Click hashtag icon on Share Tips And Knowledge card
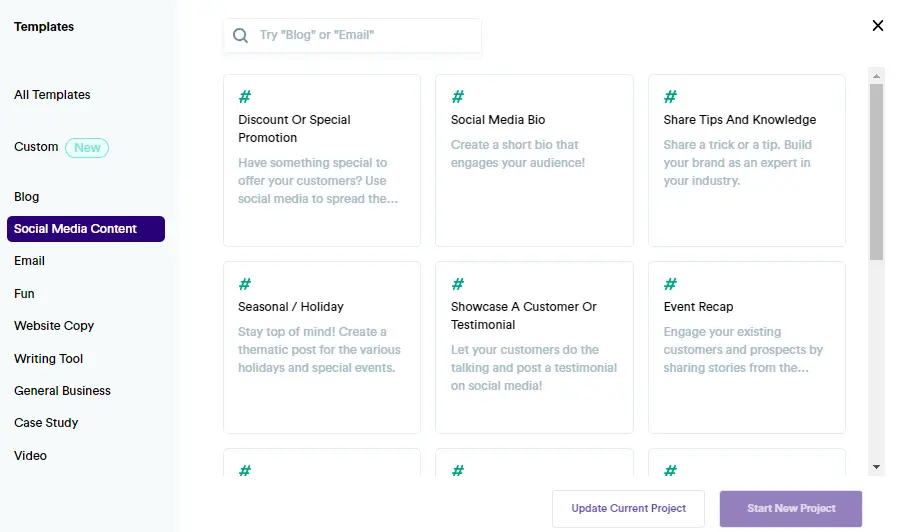This screenshot has width=899, height=532. [x=670, y=97]
